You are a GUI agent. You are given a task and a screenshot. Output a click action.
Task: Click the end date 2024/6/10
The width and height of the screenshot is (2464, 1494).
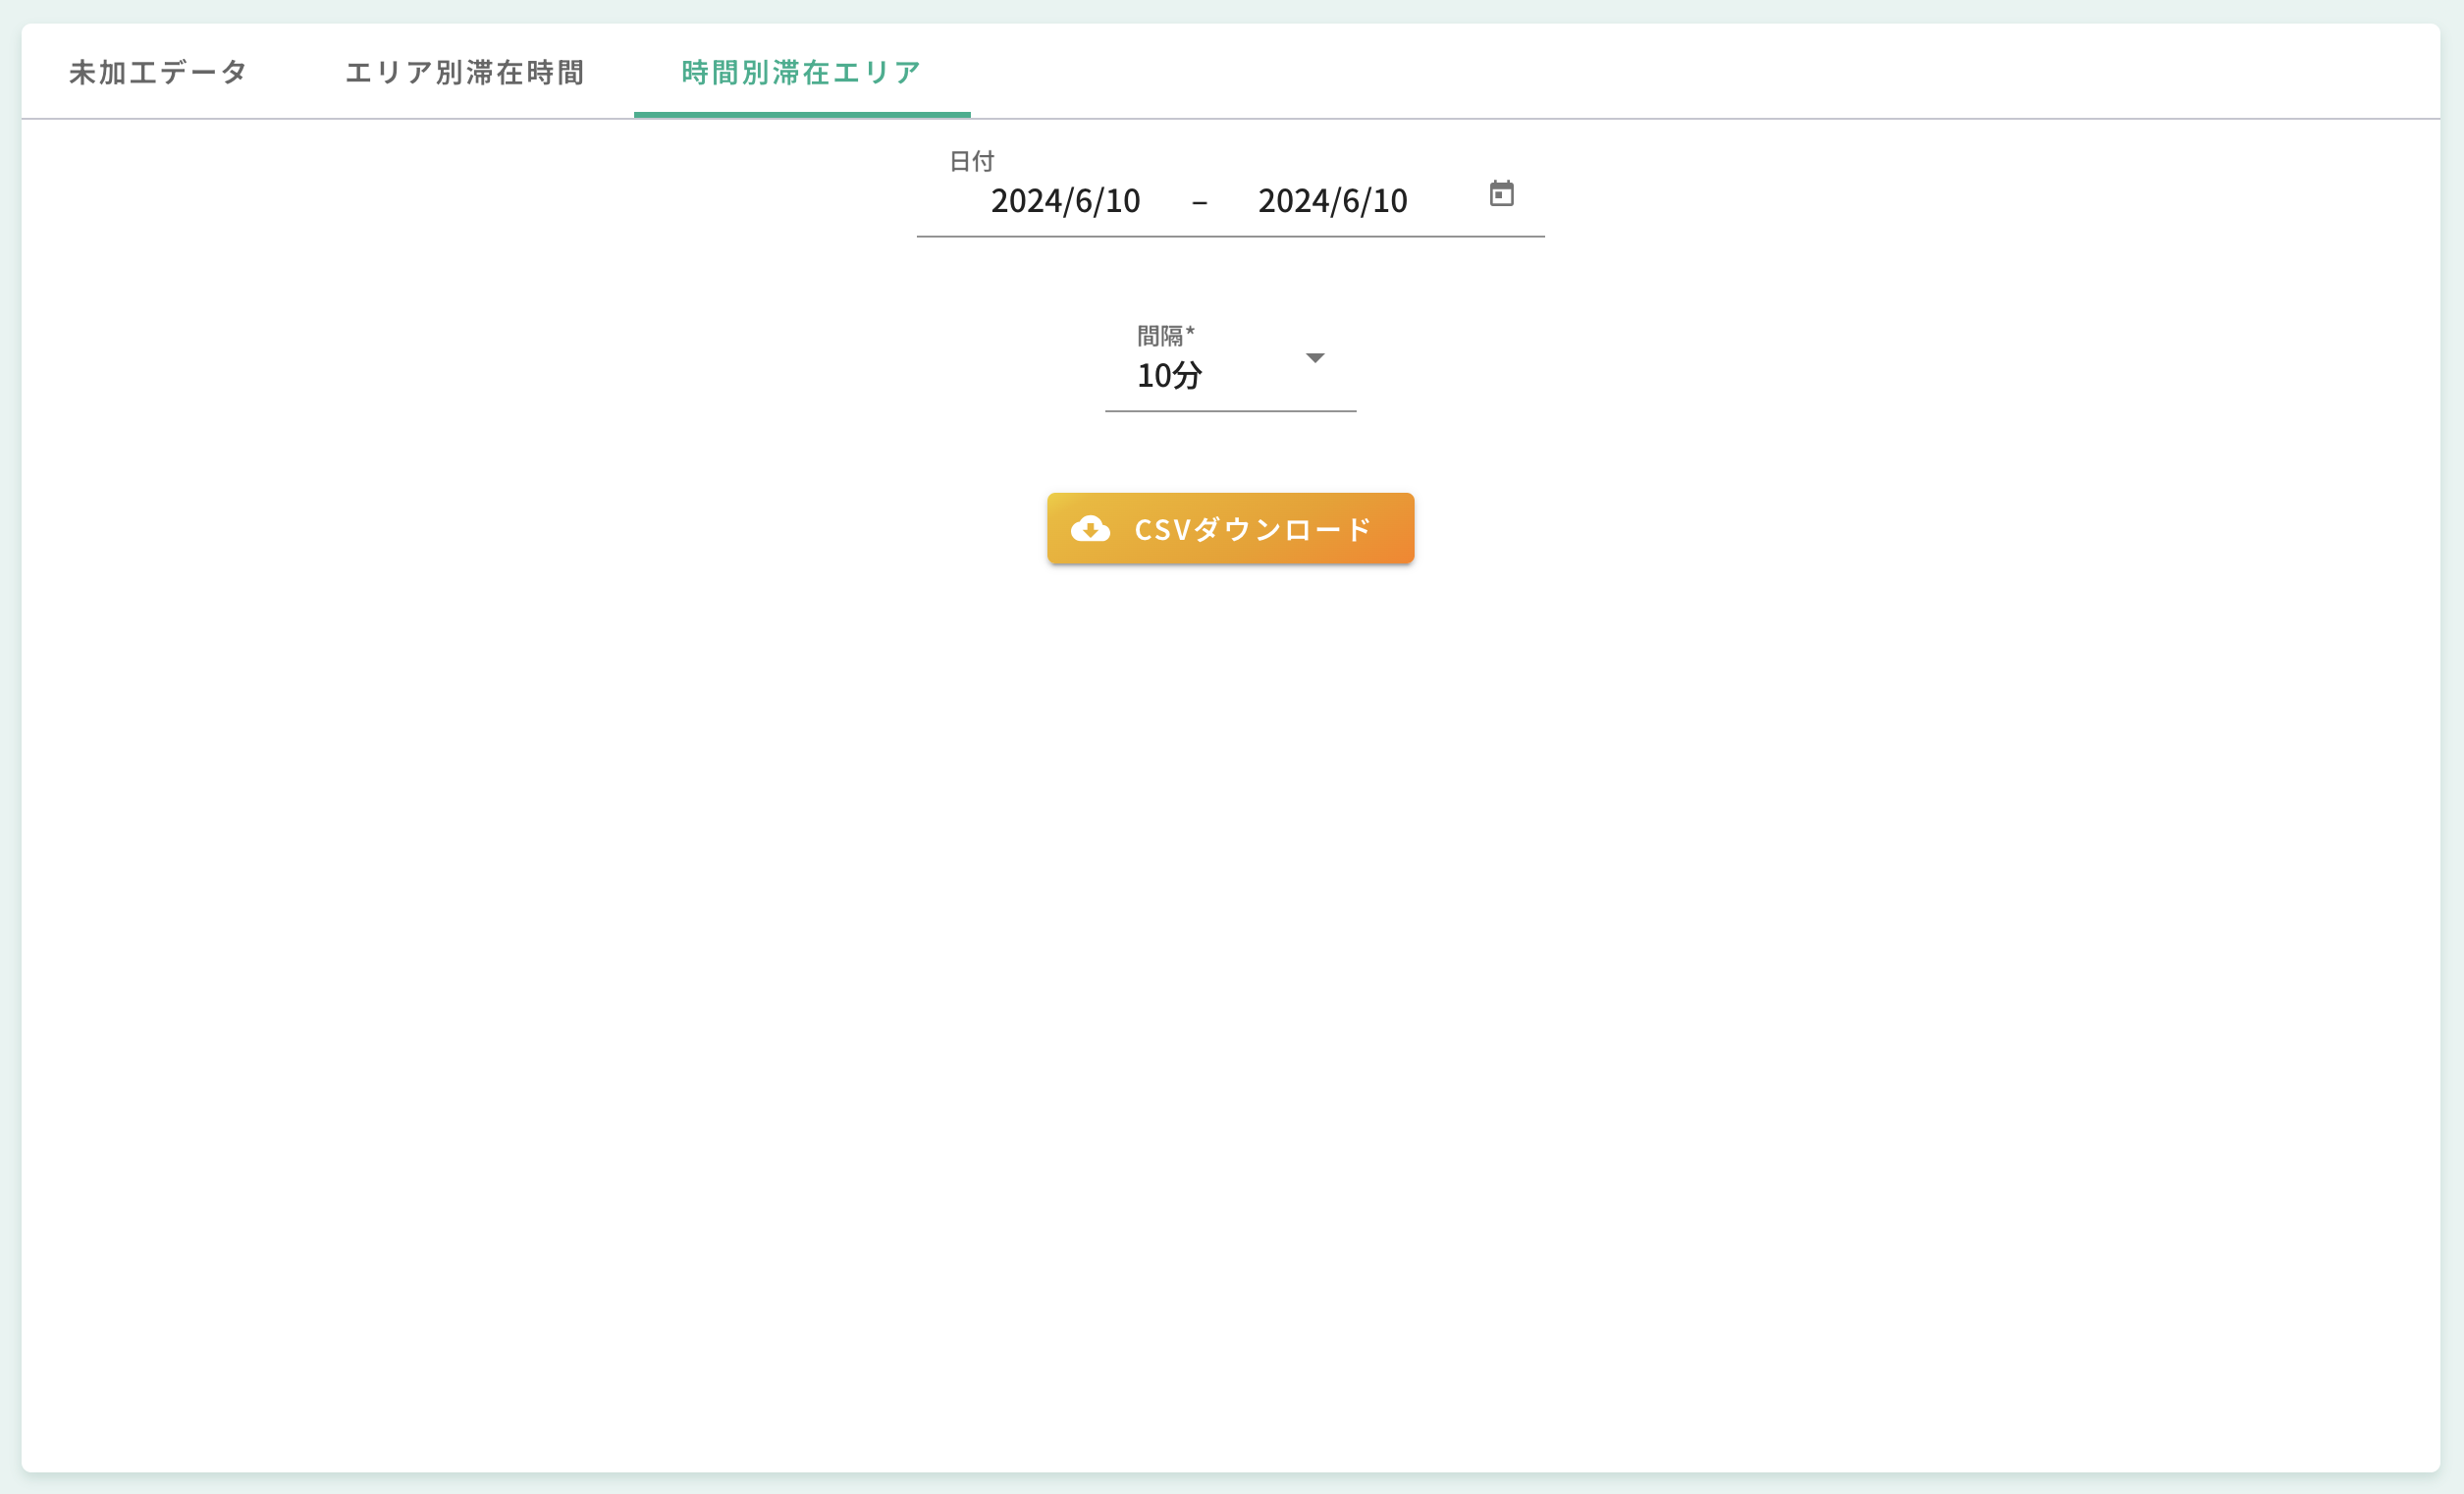(1332, 200)
